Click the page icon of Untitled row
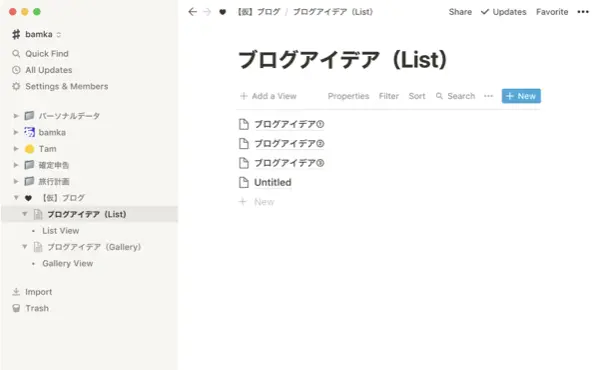This screenshot has width=600, height=370. 244,183
